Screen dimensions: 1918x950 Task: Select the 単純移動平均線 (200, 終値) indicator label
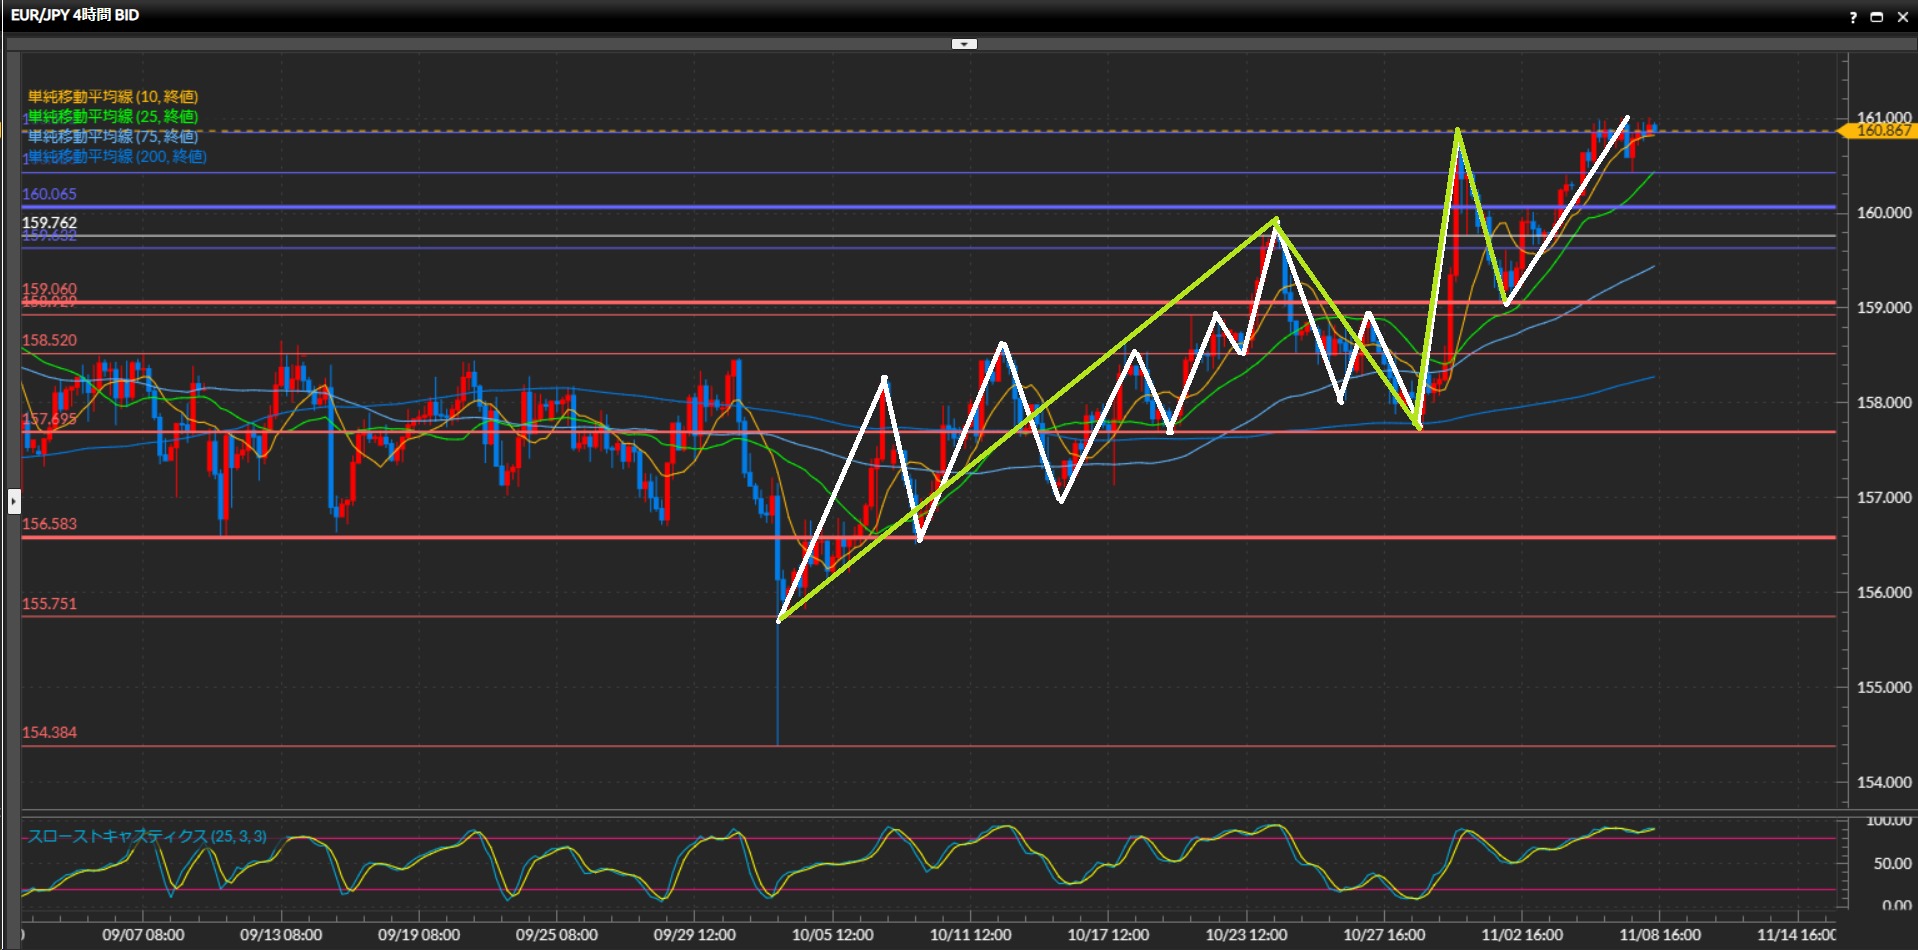click(117, 157)
